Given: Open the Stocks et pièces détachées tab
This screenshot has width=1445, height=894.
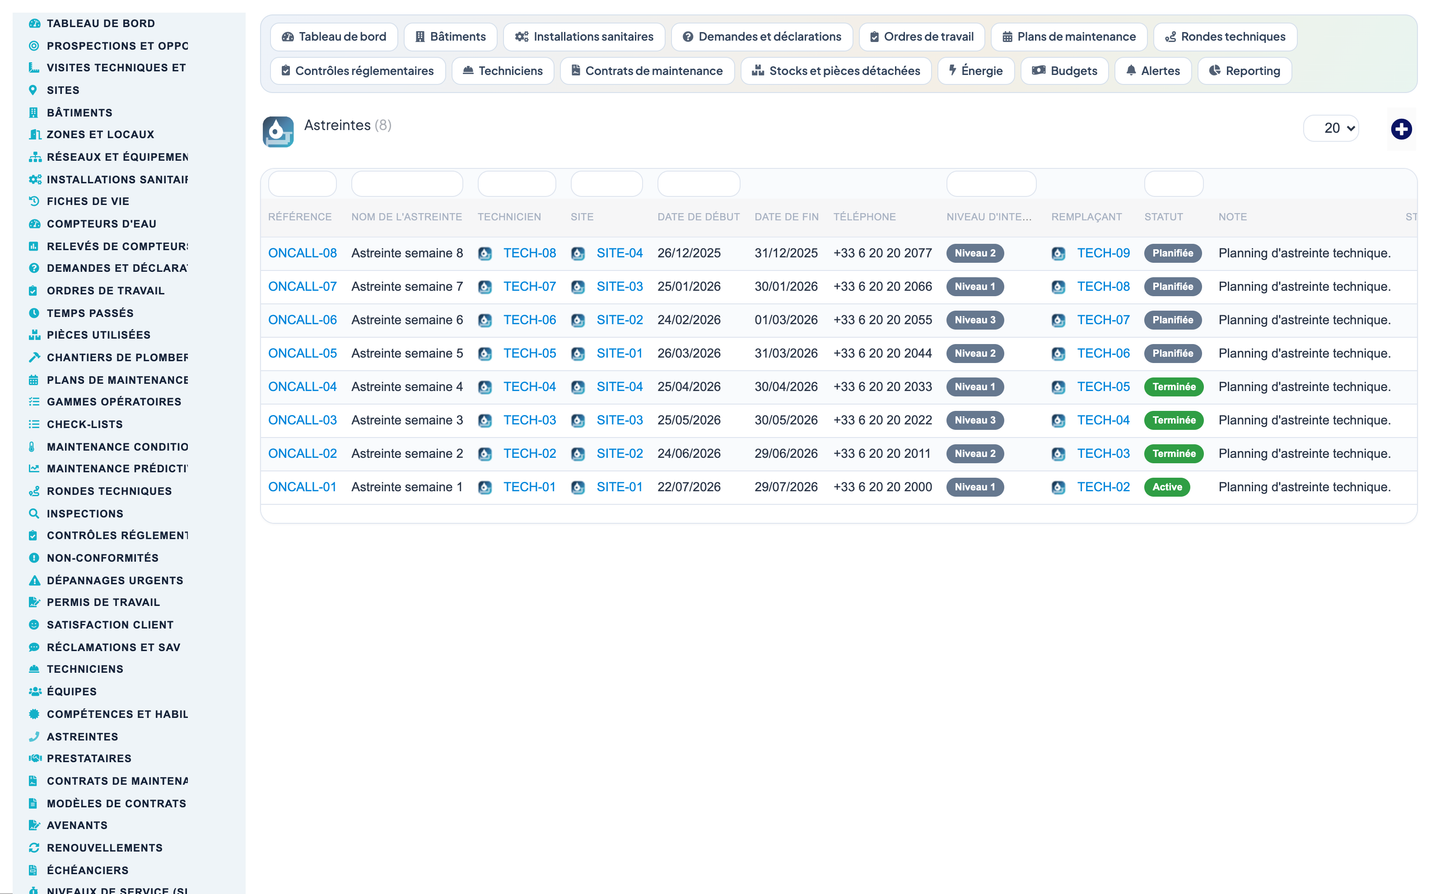Looking at the screenshot, I should point(836,71).
